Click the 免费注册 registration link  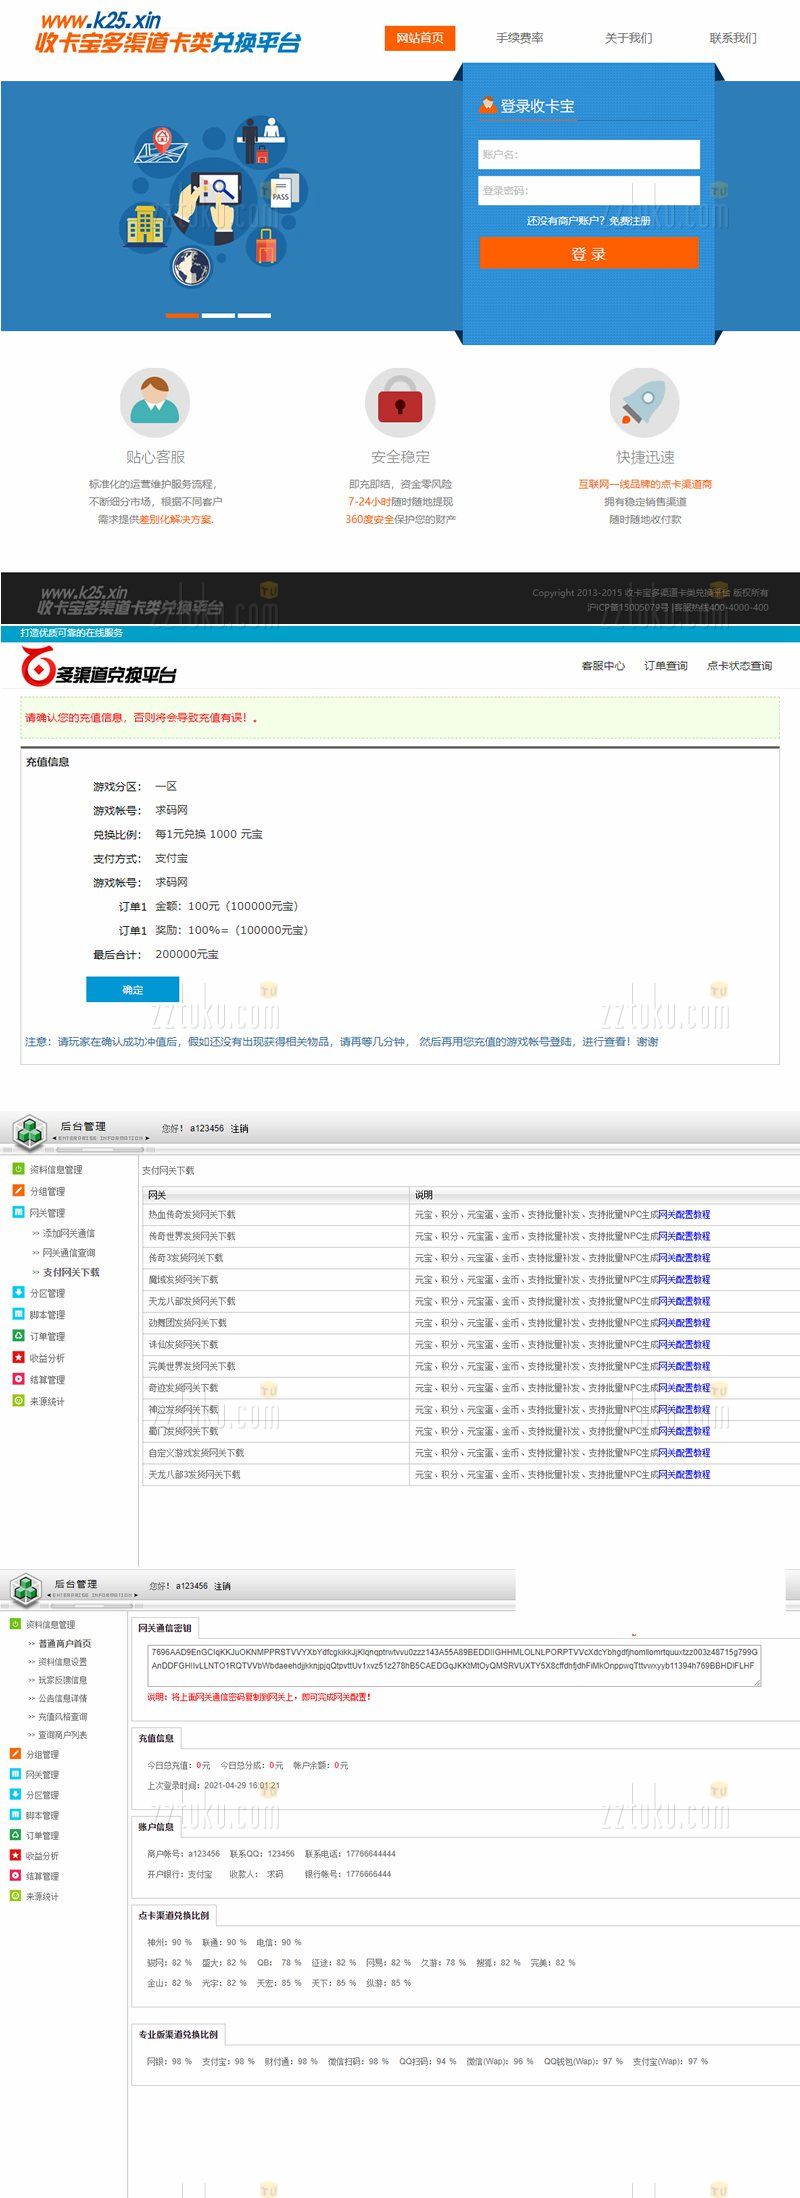(630, 221)
